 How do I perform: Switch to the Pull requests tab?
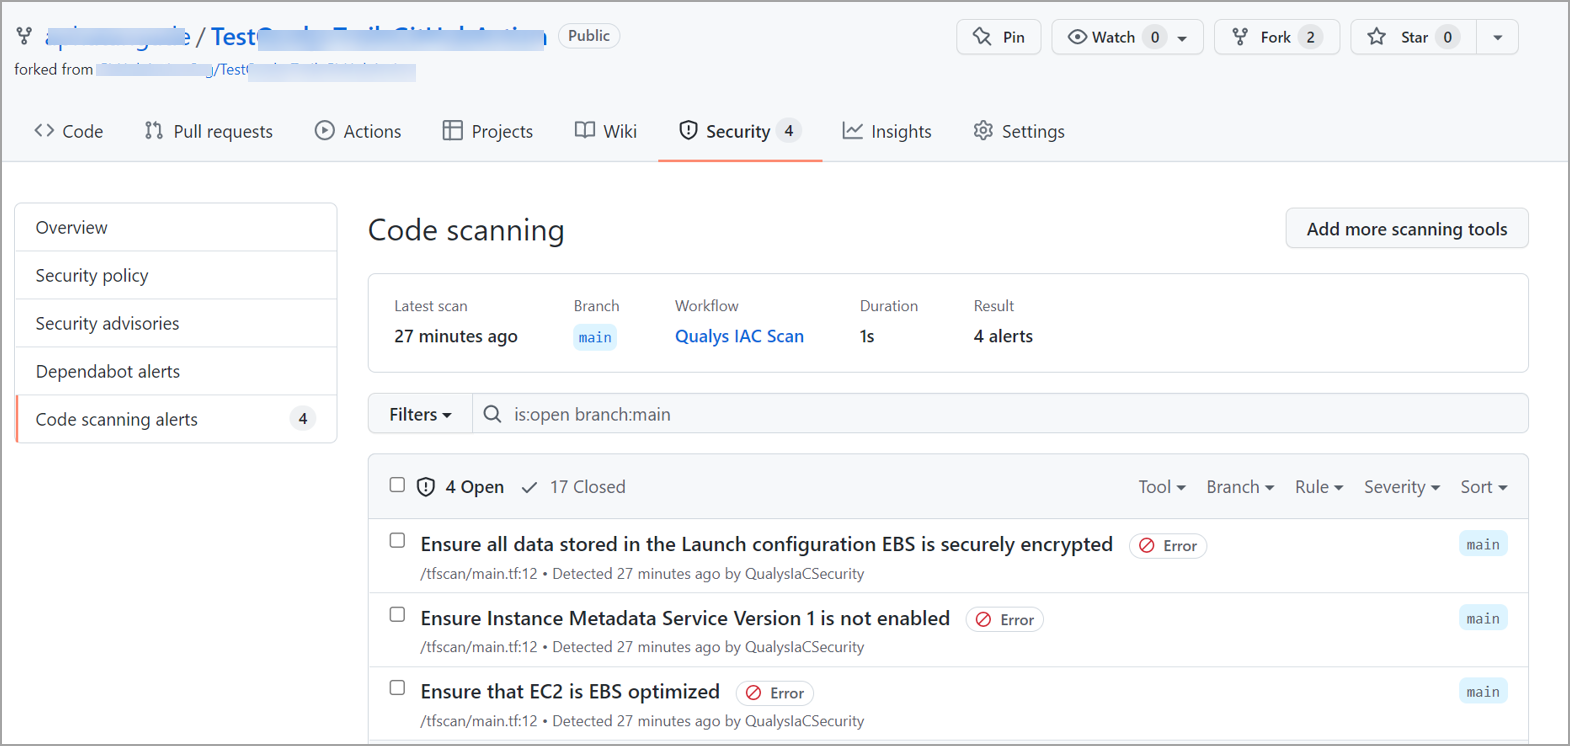click(208, 131)
